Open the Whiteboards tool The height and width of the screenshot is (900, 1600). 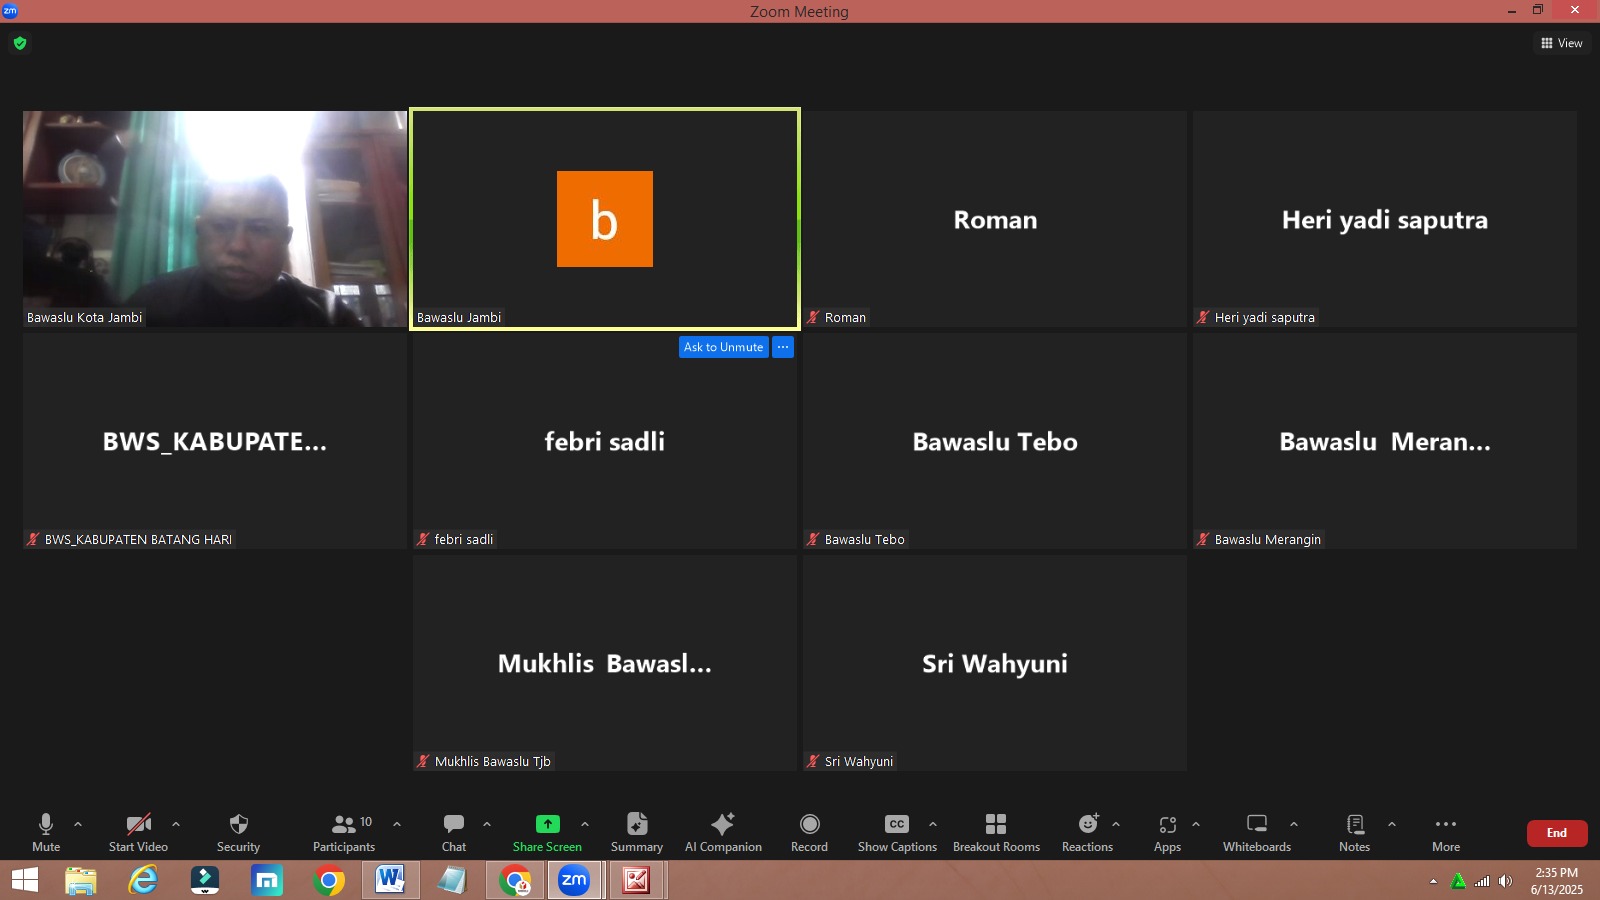pyautogui.click(x=1256, y=824)
